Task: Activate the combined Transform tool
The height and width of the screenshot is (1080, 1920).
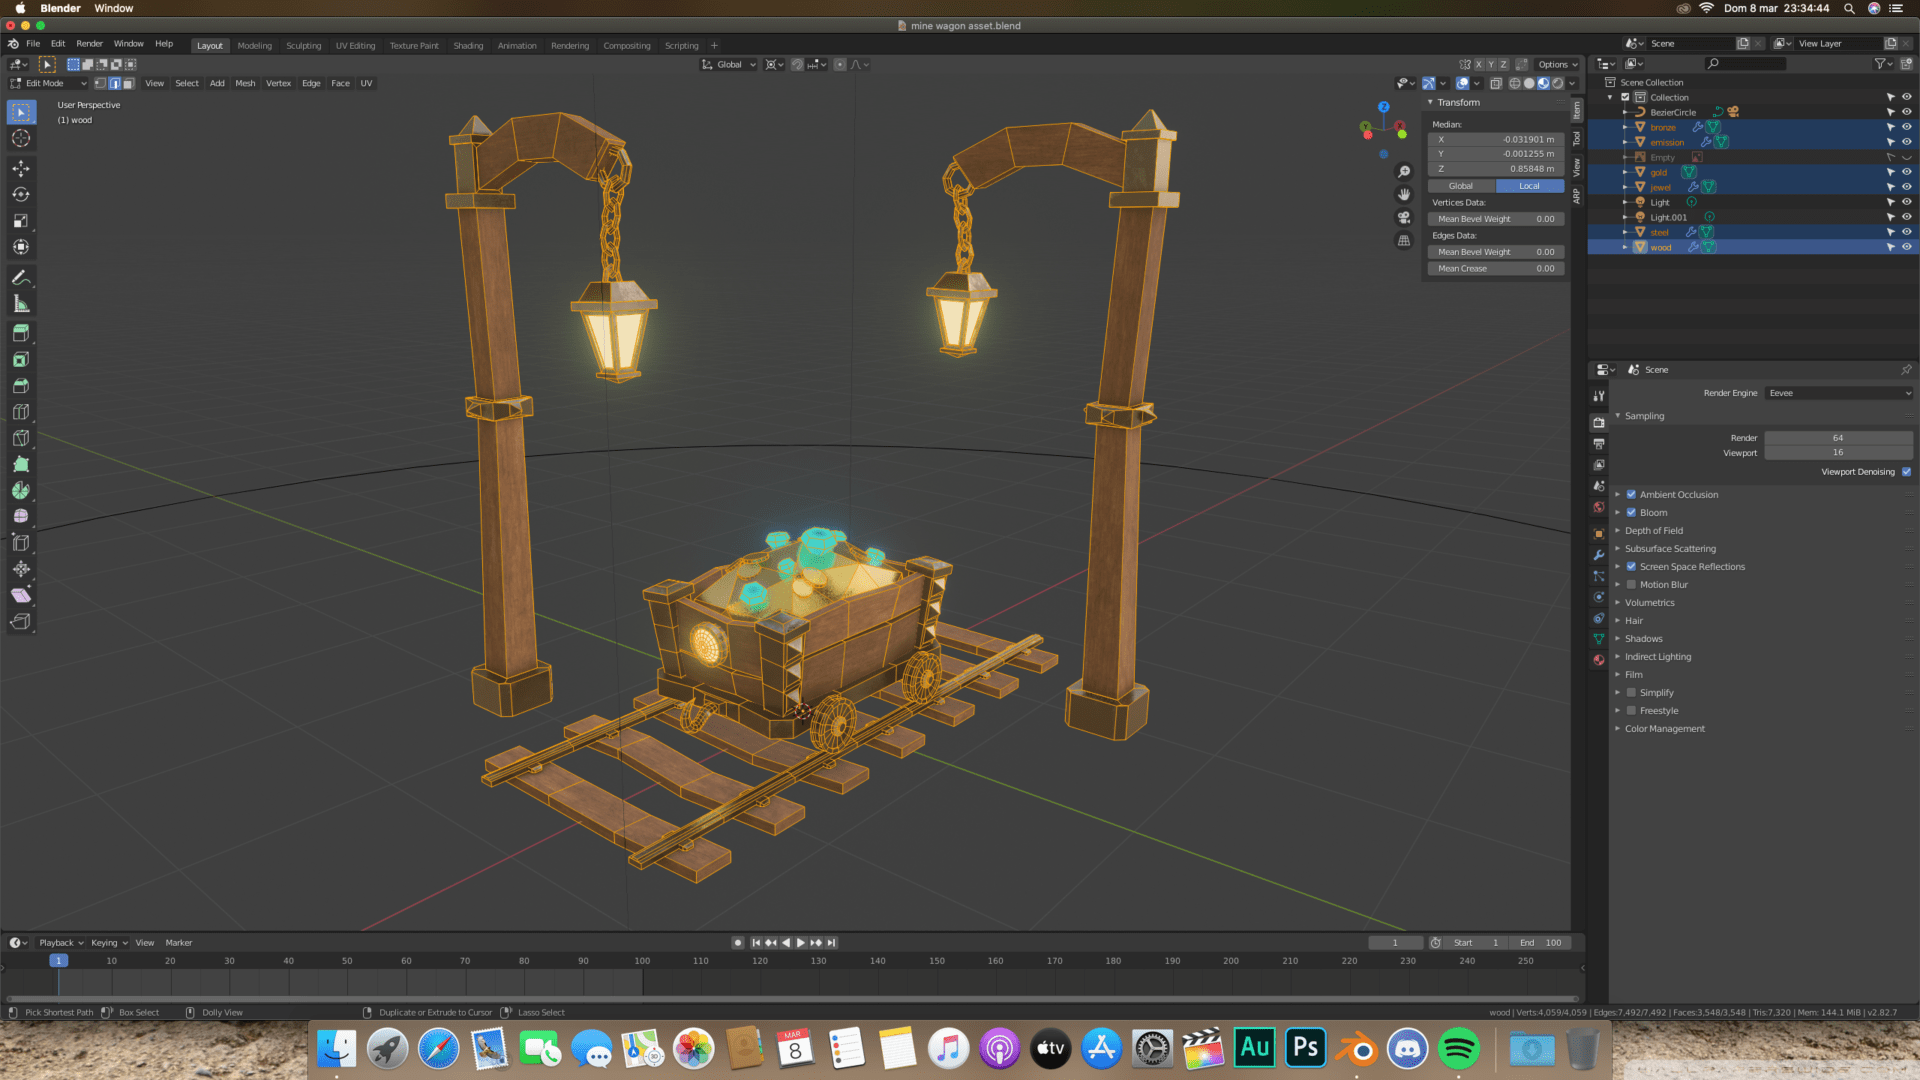Action: (x=21, y=247)
